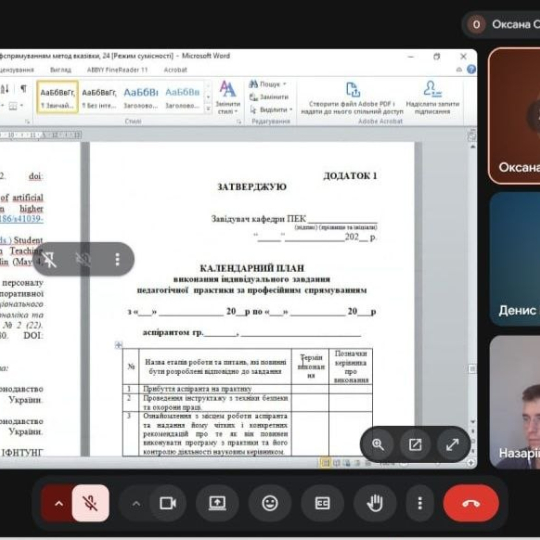Click the Денис participant tile
Viewport: 540px width, 540px height.
coord(515,259)
